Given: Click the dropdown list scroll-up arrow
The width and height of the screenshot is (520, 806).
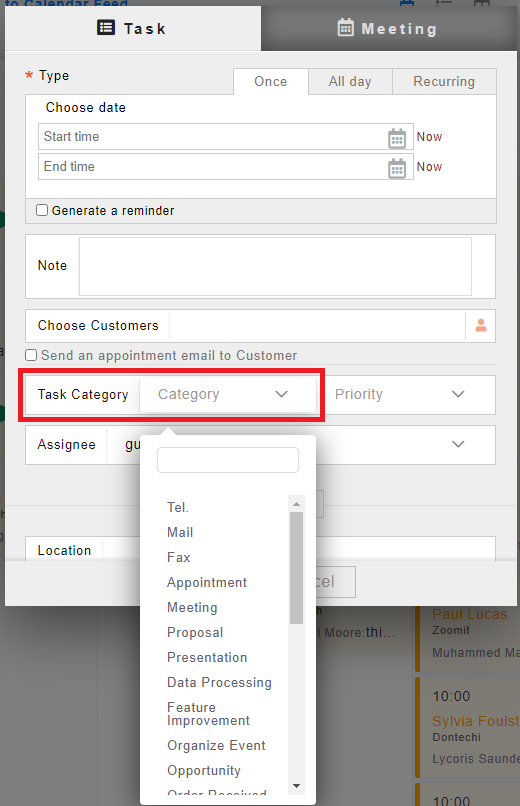Looking at the screenshot, I should [296, 504].
